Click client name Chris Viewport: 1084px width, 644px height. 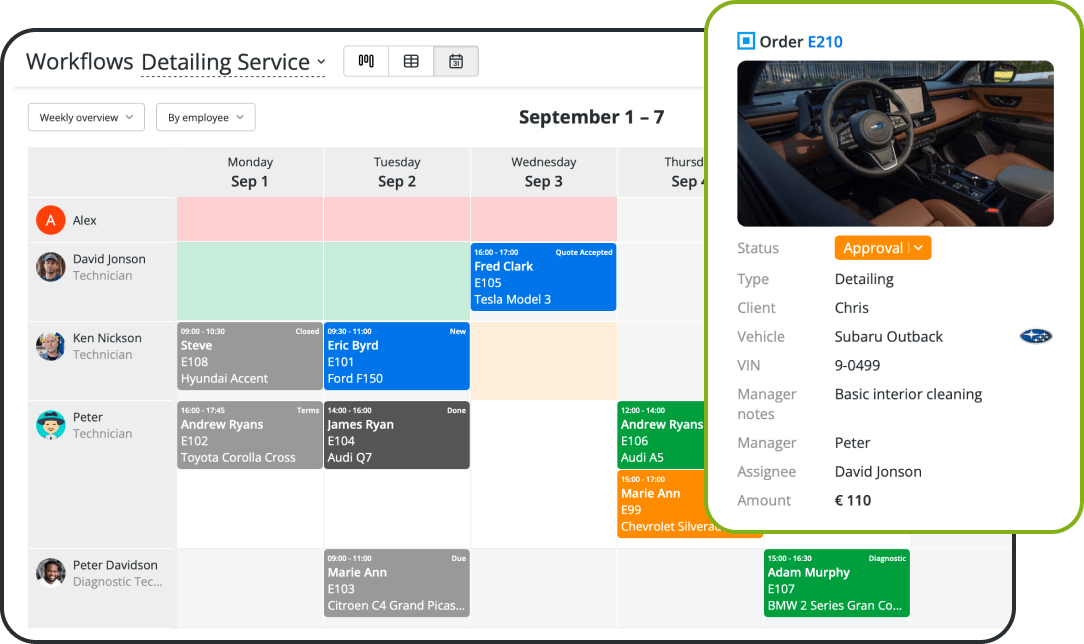click(x=852, y=307)
